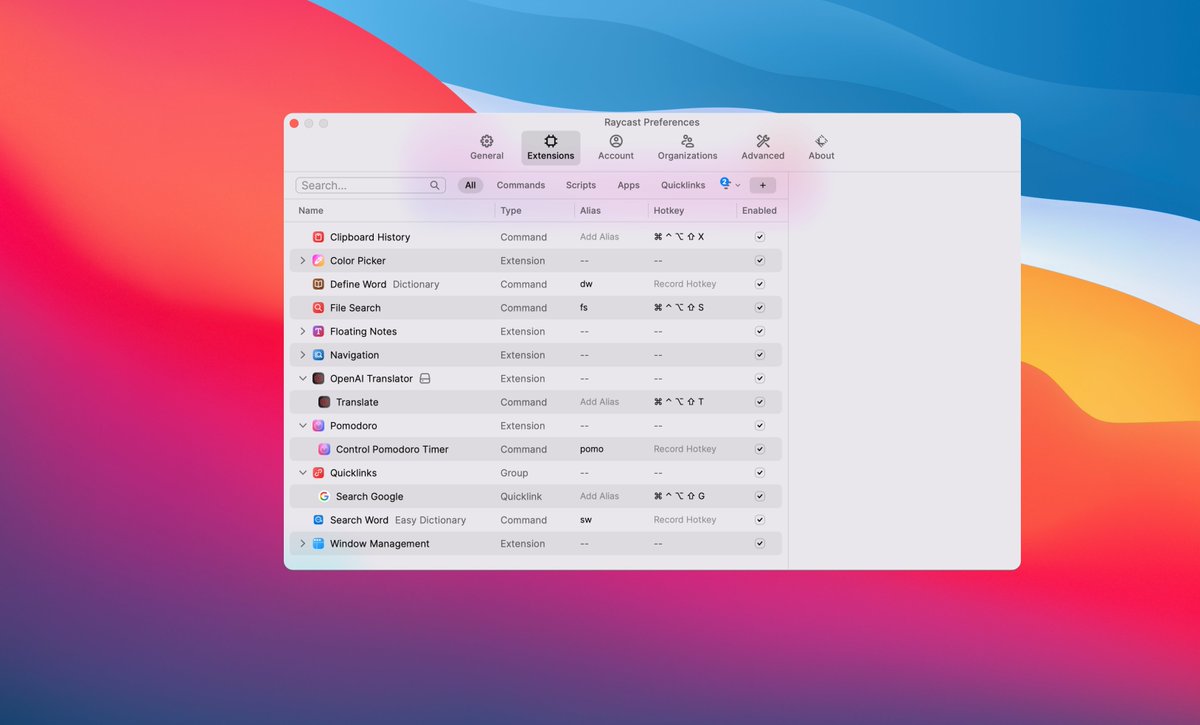Click the plus add button
Screen dimensions: 1200x725
(762, 185)
